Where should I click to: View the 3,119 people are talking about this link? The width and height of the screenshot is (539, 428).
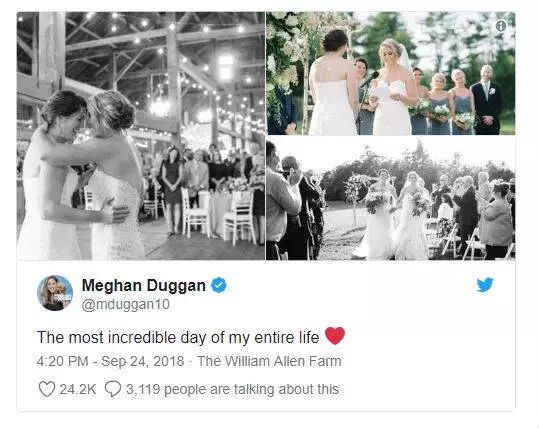tap(232, 389)
